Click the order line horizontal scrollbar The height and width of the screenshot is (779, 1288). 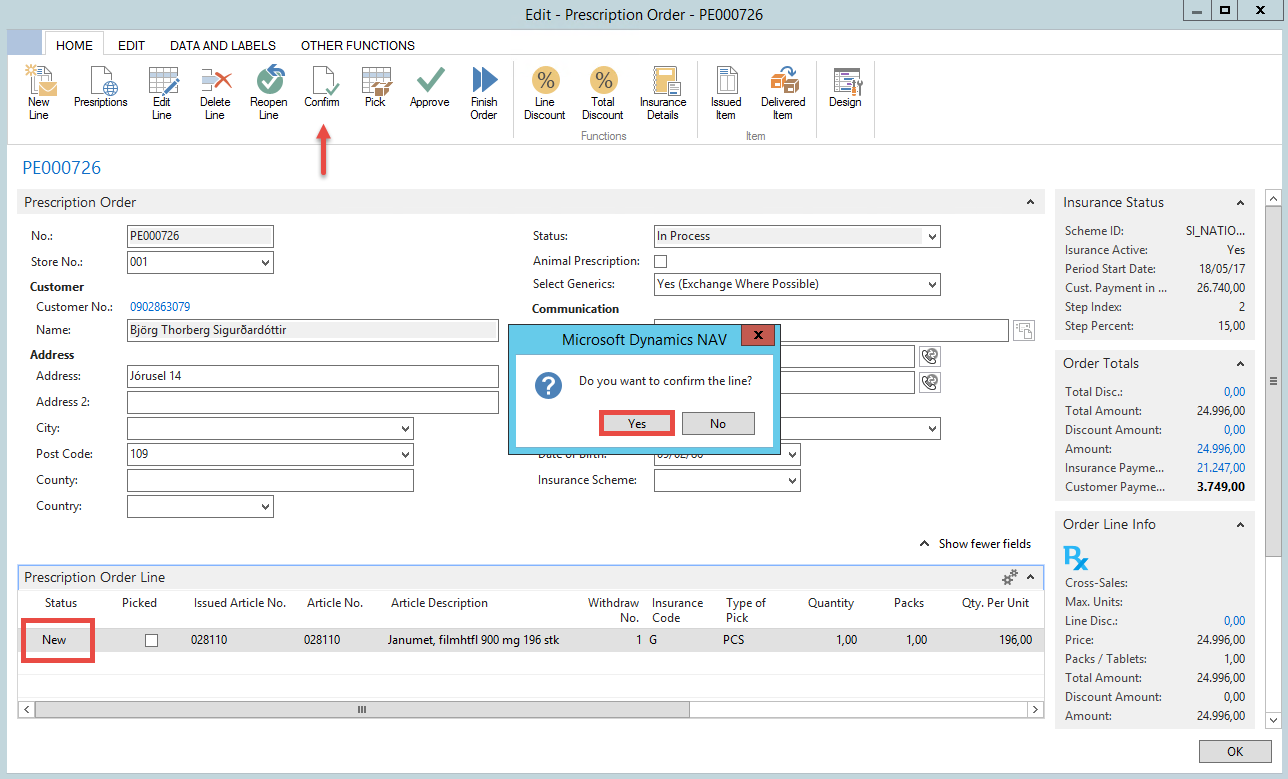click(362, 709)
